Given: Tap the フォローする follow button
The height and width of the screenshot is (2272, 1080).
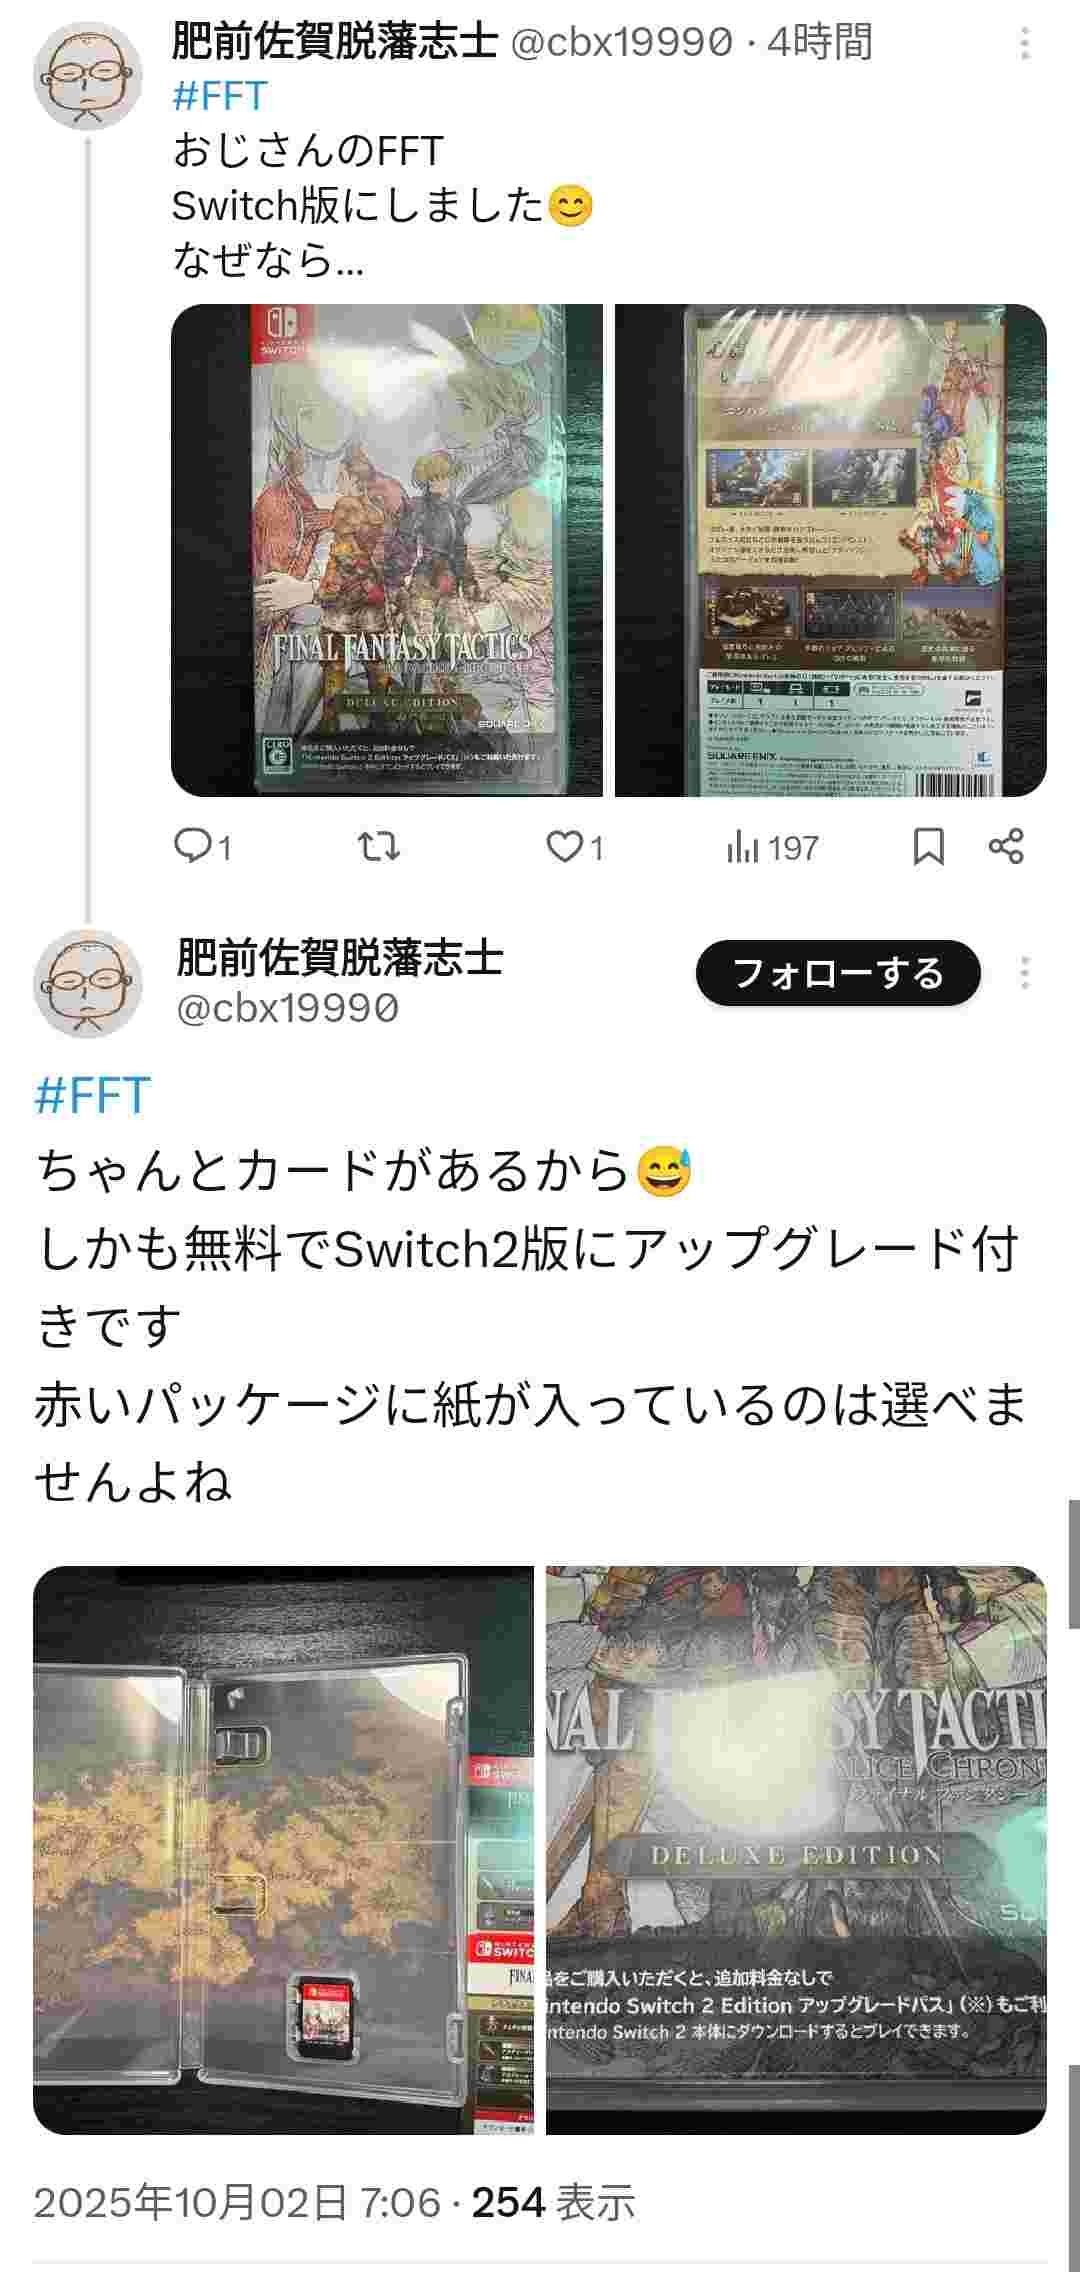Looking at the screenshot, I should coord(838,973).
